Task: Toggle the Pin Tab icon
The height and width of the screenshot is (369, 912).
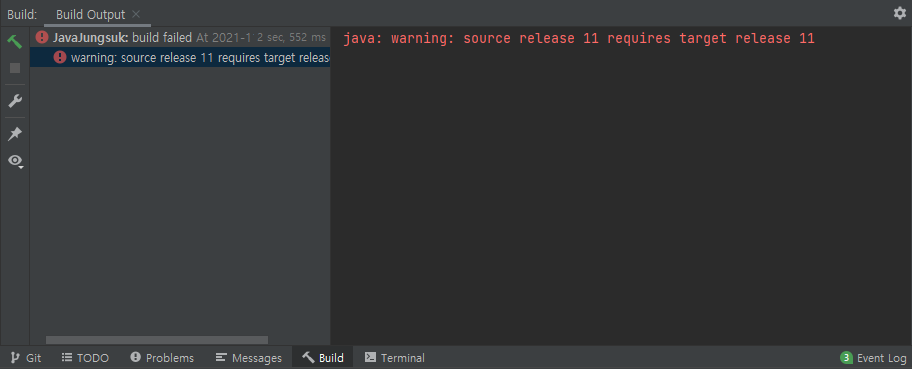Action: [15, 134]
